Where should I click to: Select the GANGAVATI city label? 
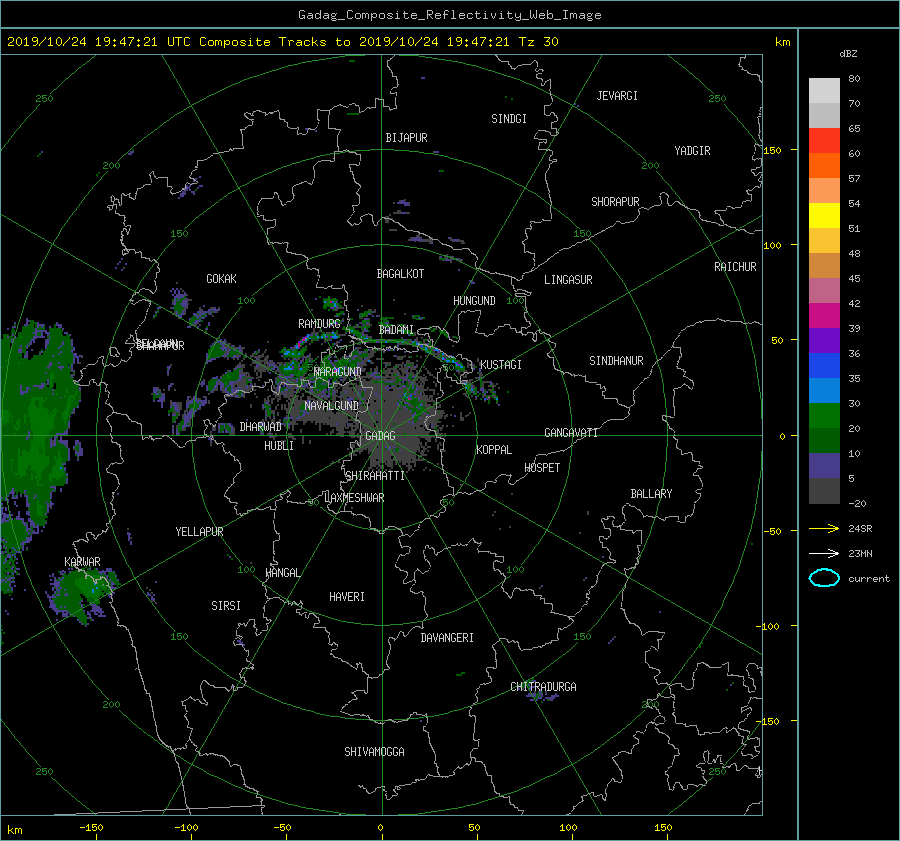click(x=571, y=433)
